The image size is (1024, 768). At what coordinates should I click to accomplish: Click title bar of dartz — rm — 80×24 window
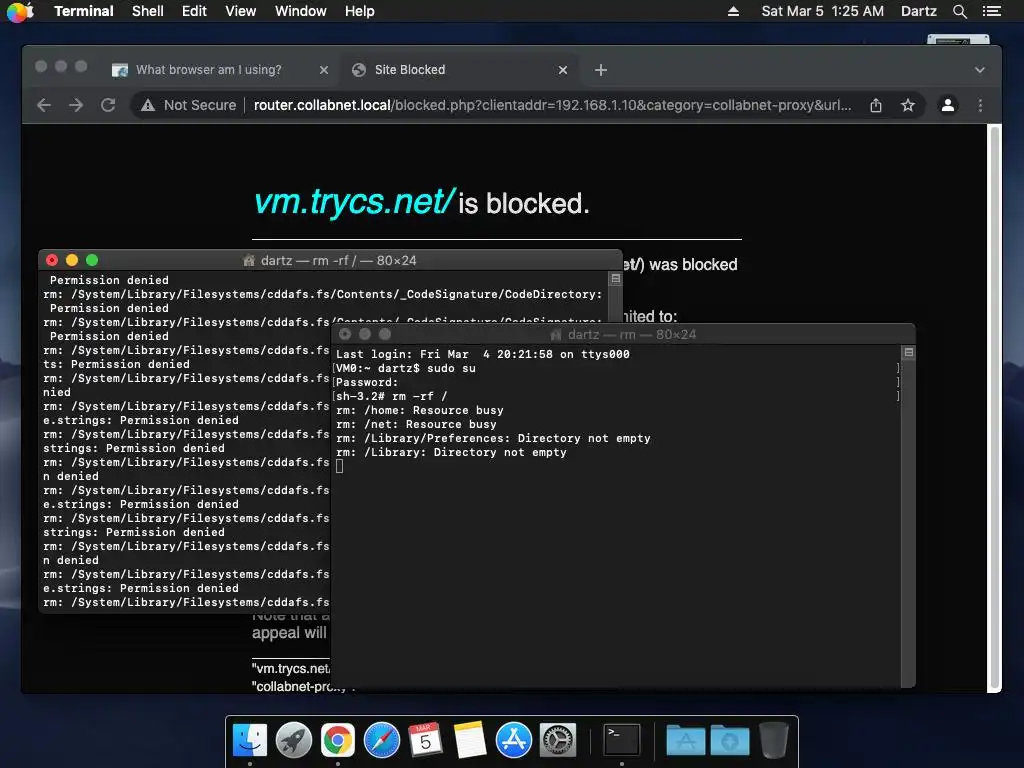point(624,334)
